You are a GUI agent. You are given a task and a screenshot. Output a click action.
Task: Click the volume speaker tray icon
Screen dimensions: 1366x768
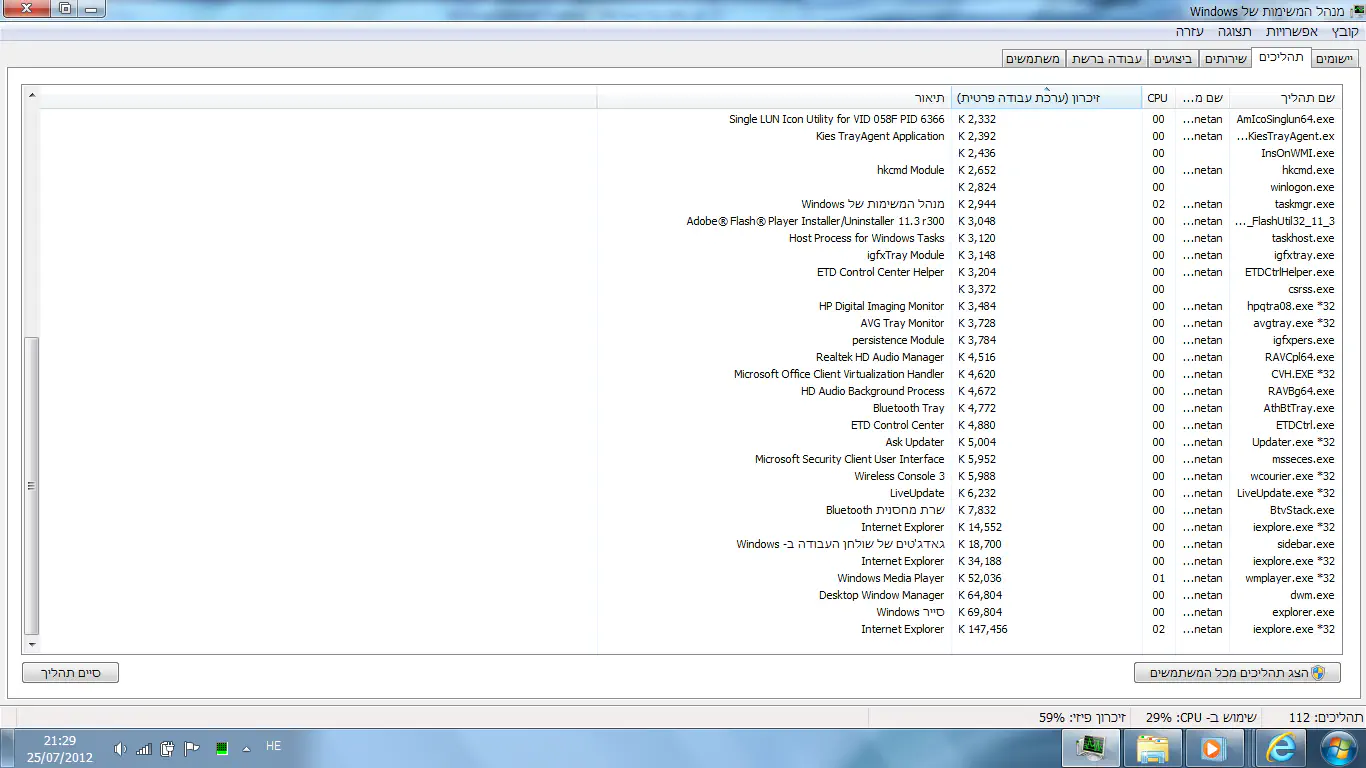click(x=120, y=749)
